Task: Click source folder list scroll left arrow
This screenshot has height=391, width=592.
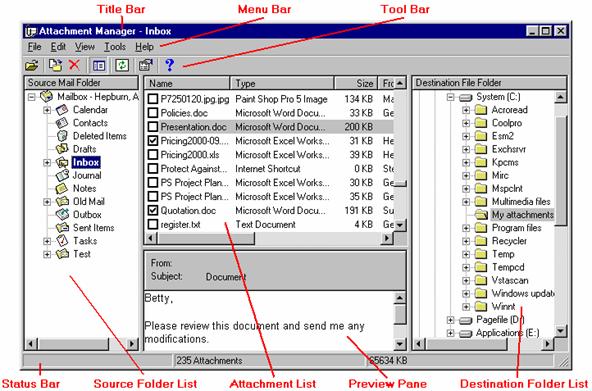Action: point(31,344)
